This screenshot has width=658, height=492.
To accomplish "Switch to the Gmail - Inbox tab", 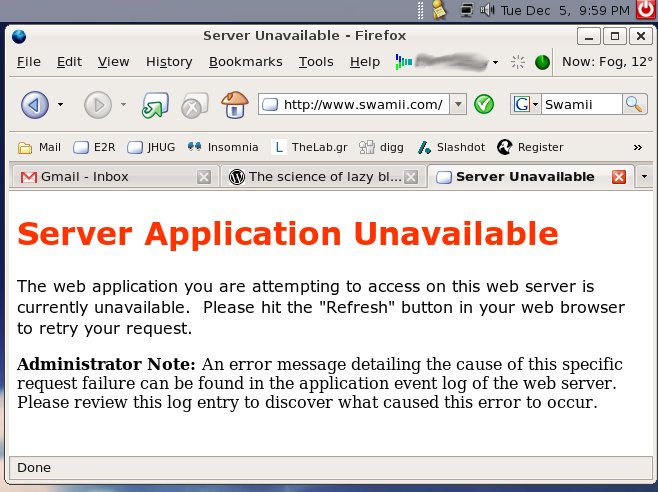I will [x=100, y=177].
